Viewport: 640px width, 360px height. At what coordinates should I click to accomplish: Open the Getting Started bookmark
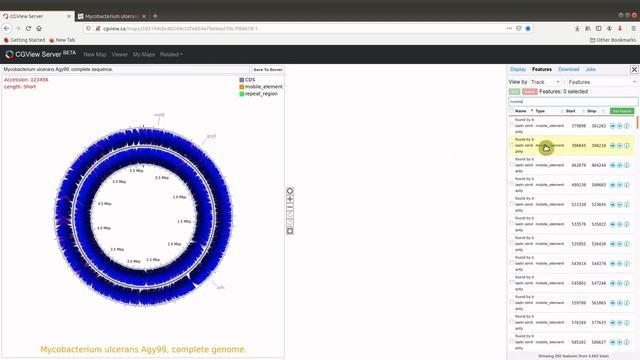24,40
